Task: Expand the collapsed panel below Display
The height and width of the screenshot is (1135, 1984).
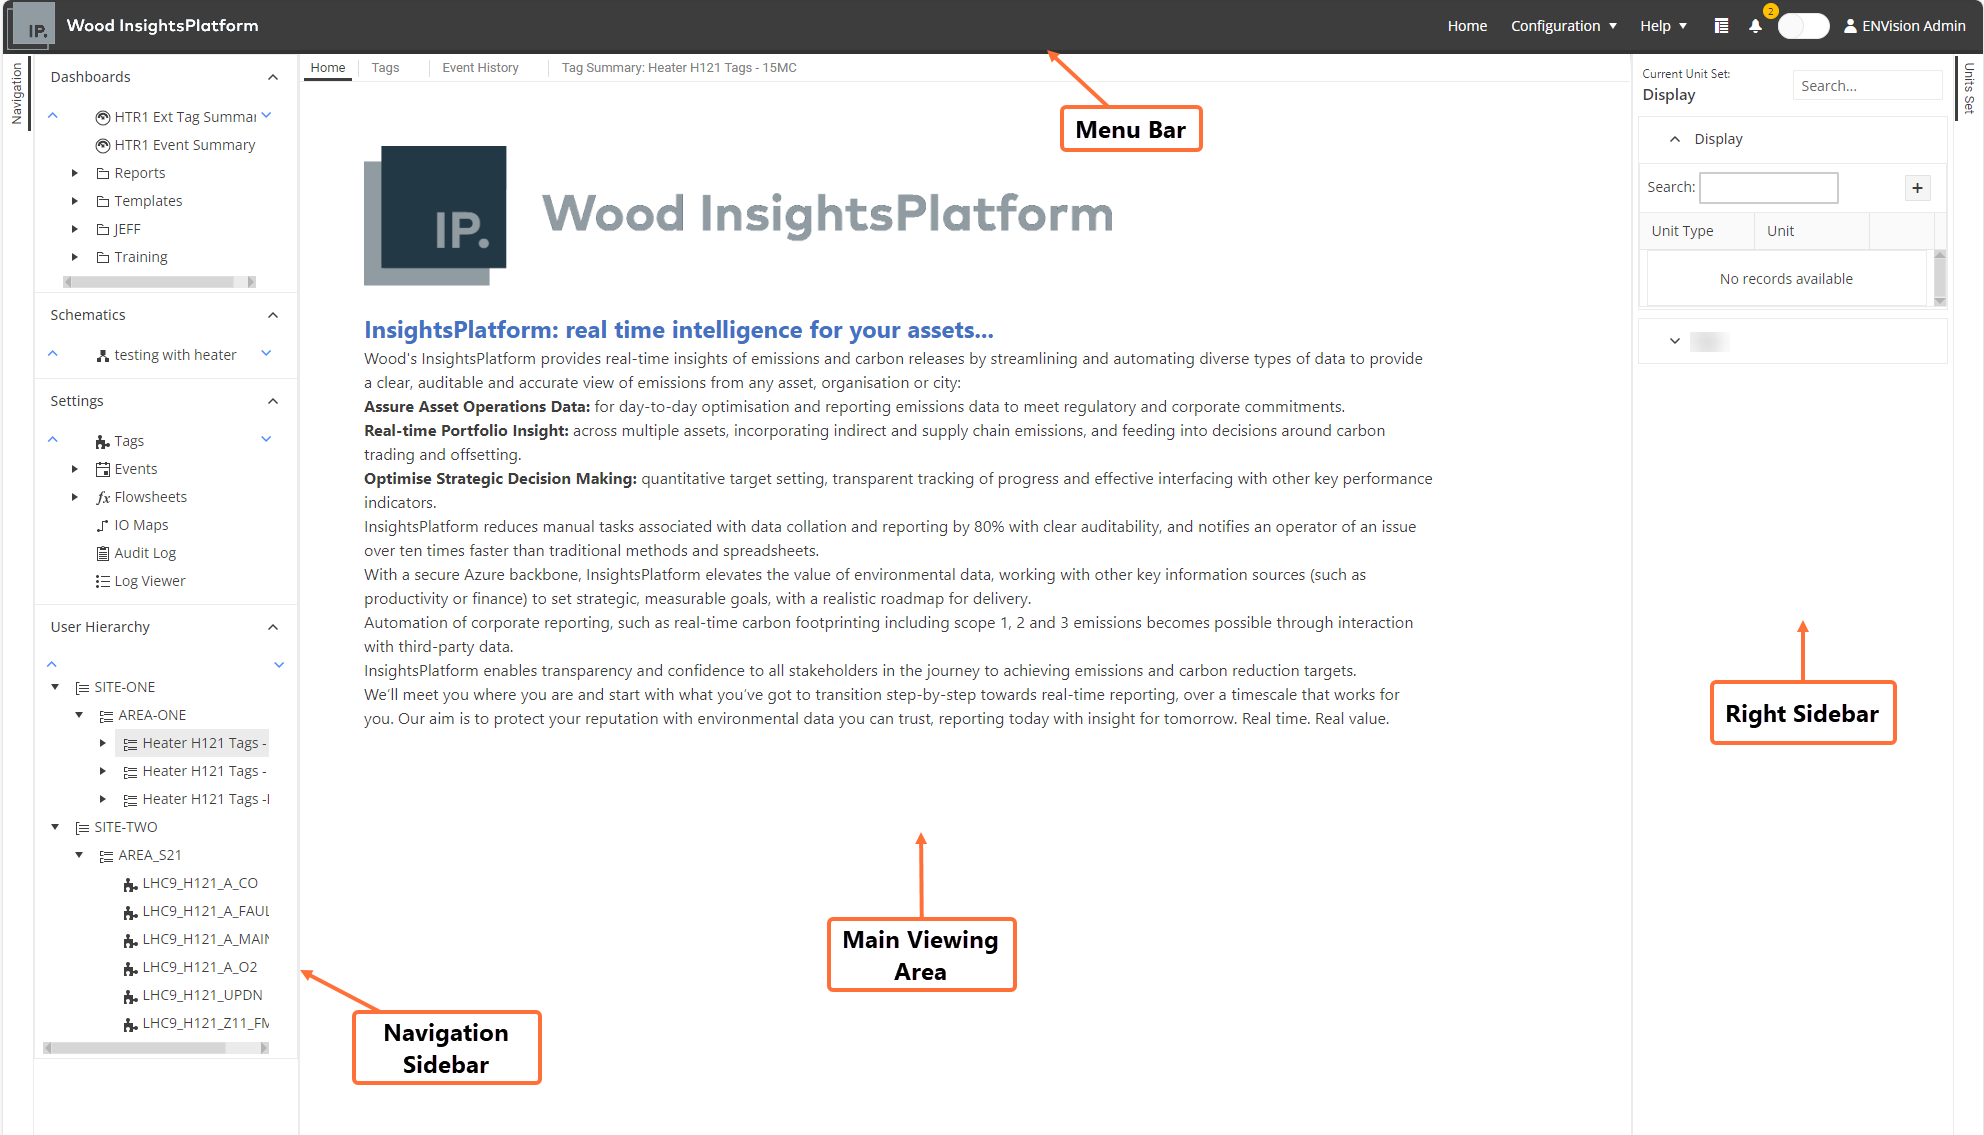Action: pos(1675,341)
